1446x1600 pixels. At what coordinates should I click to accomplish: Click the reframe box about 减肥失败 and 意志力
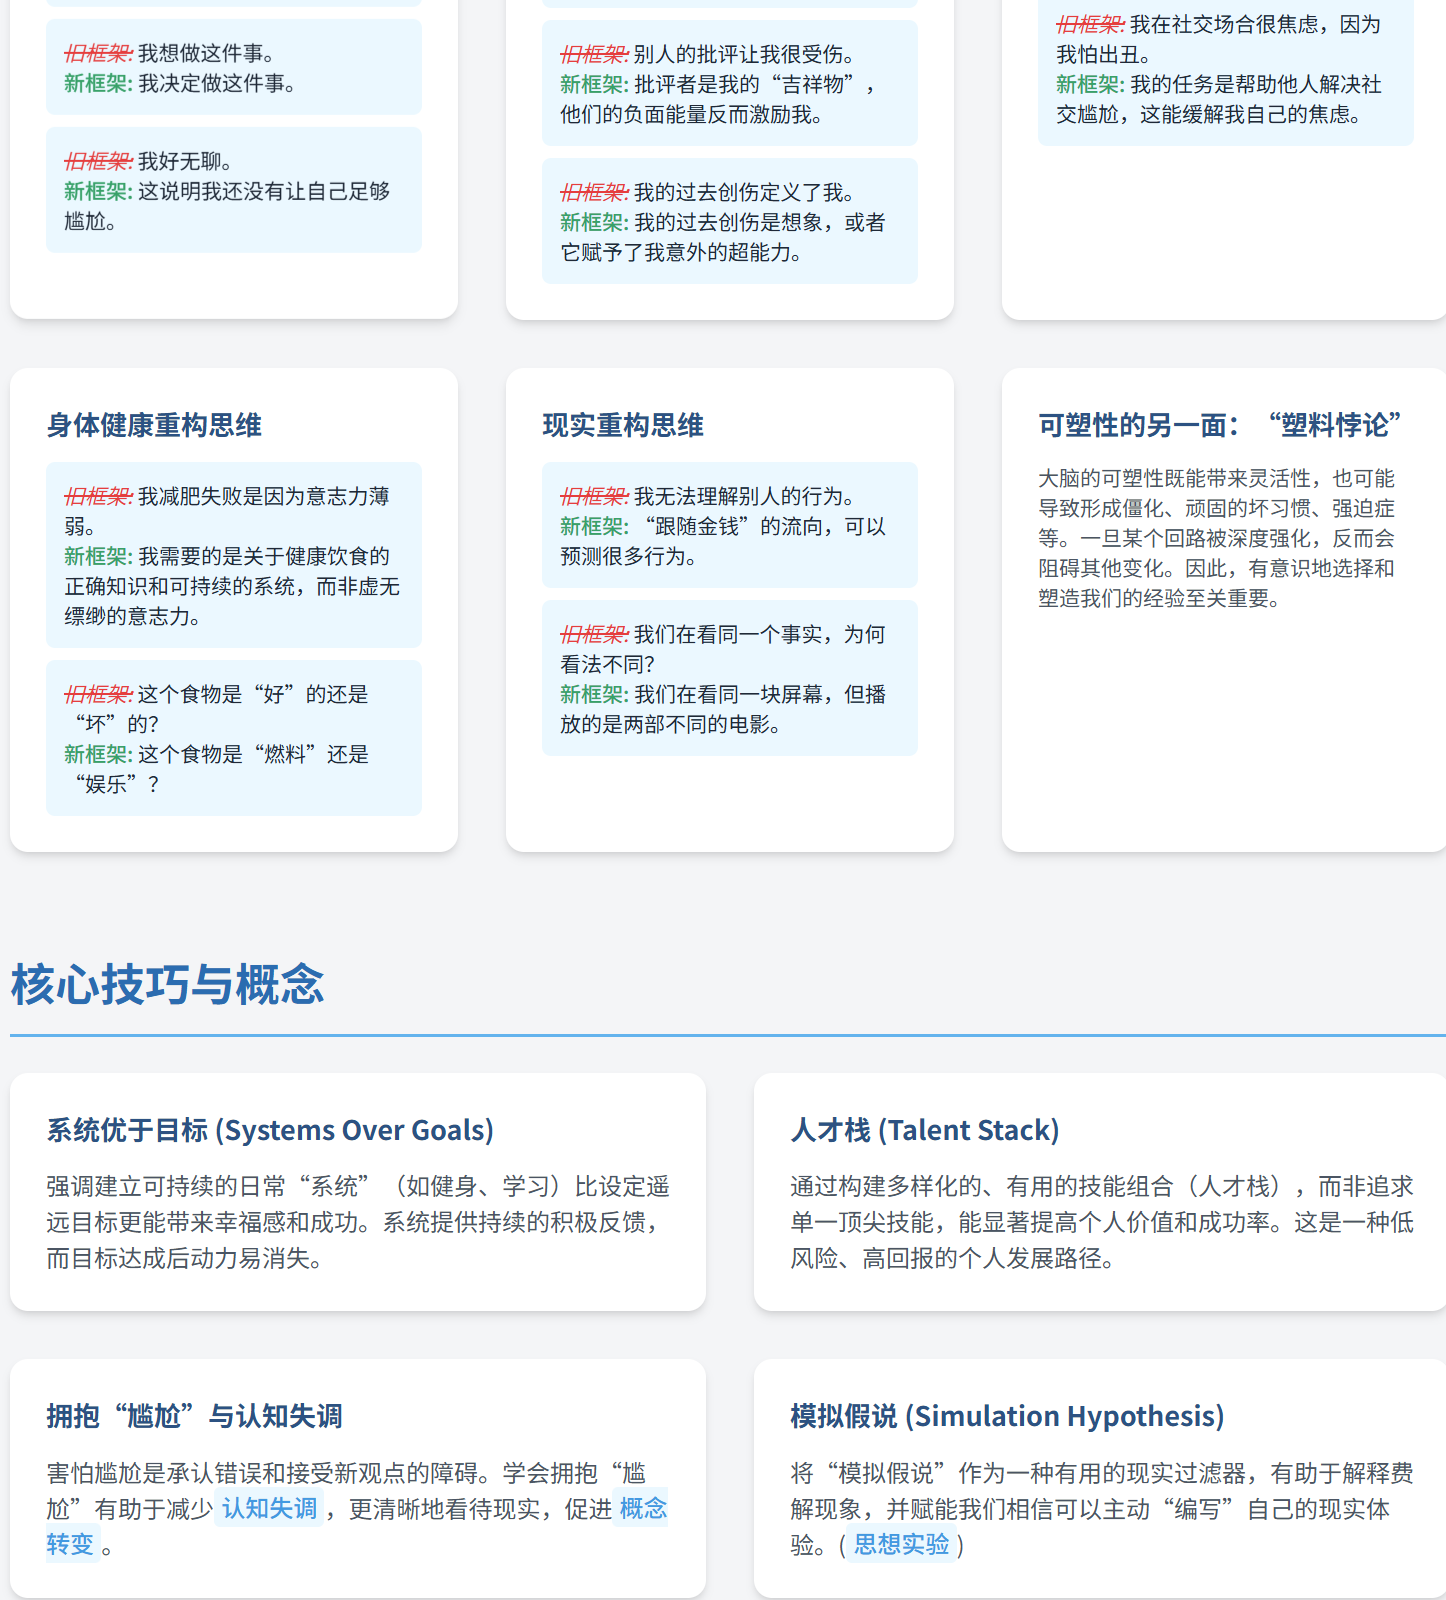tap(233, 555)
